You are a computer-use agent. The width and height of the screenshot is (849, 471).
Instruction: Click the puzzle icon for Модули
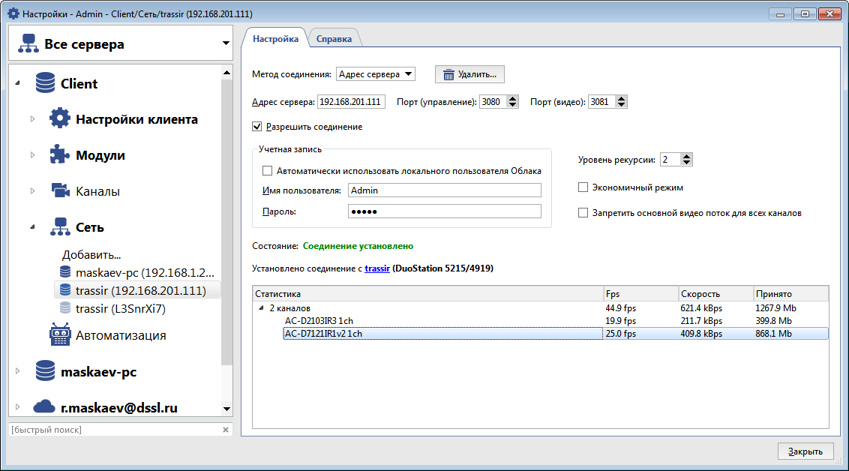coord(60,155)
